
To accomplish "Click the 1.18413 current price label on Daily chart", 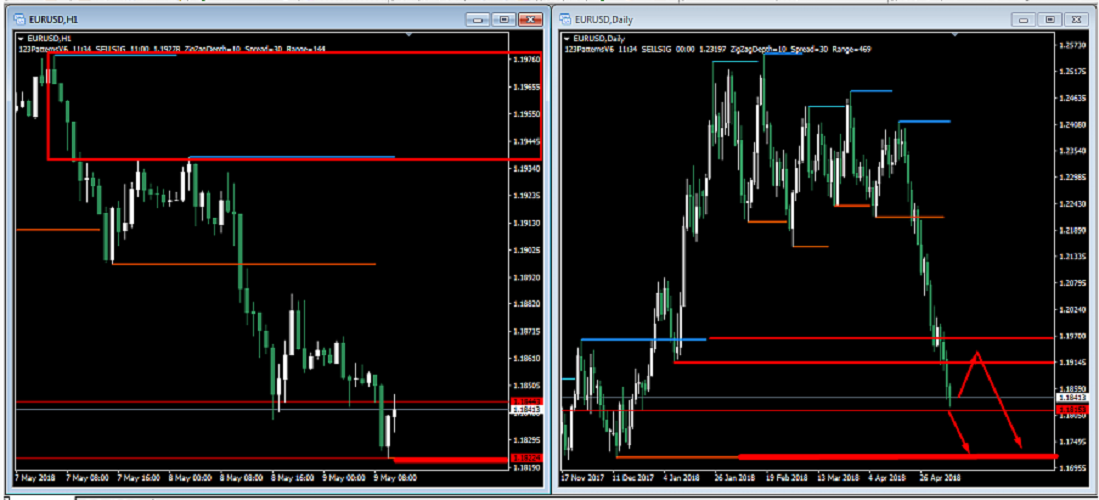I will click(1072, 398).
